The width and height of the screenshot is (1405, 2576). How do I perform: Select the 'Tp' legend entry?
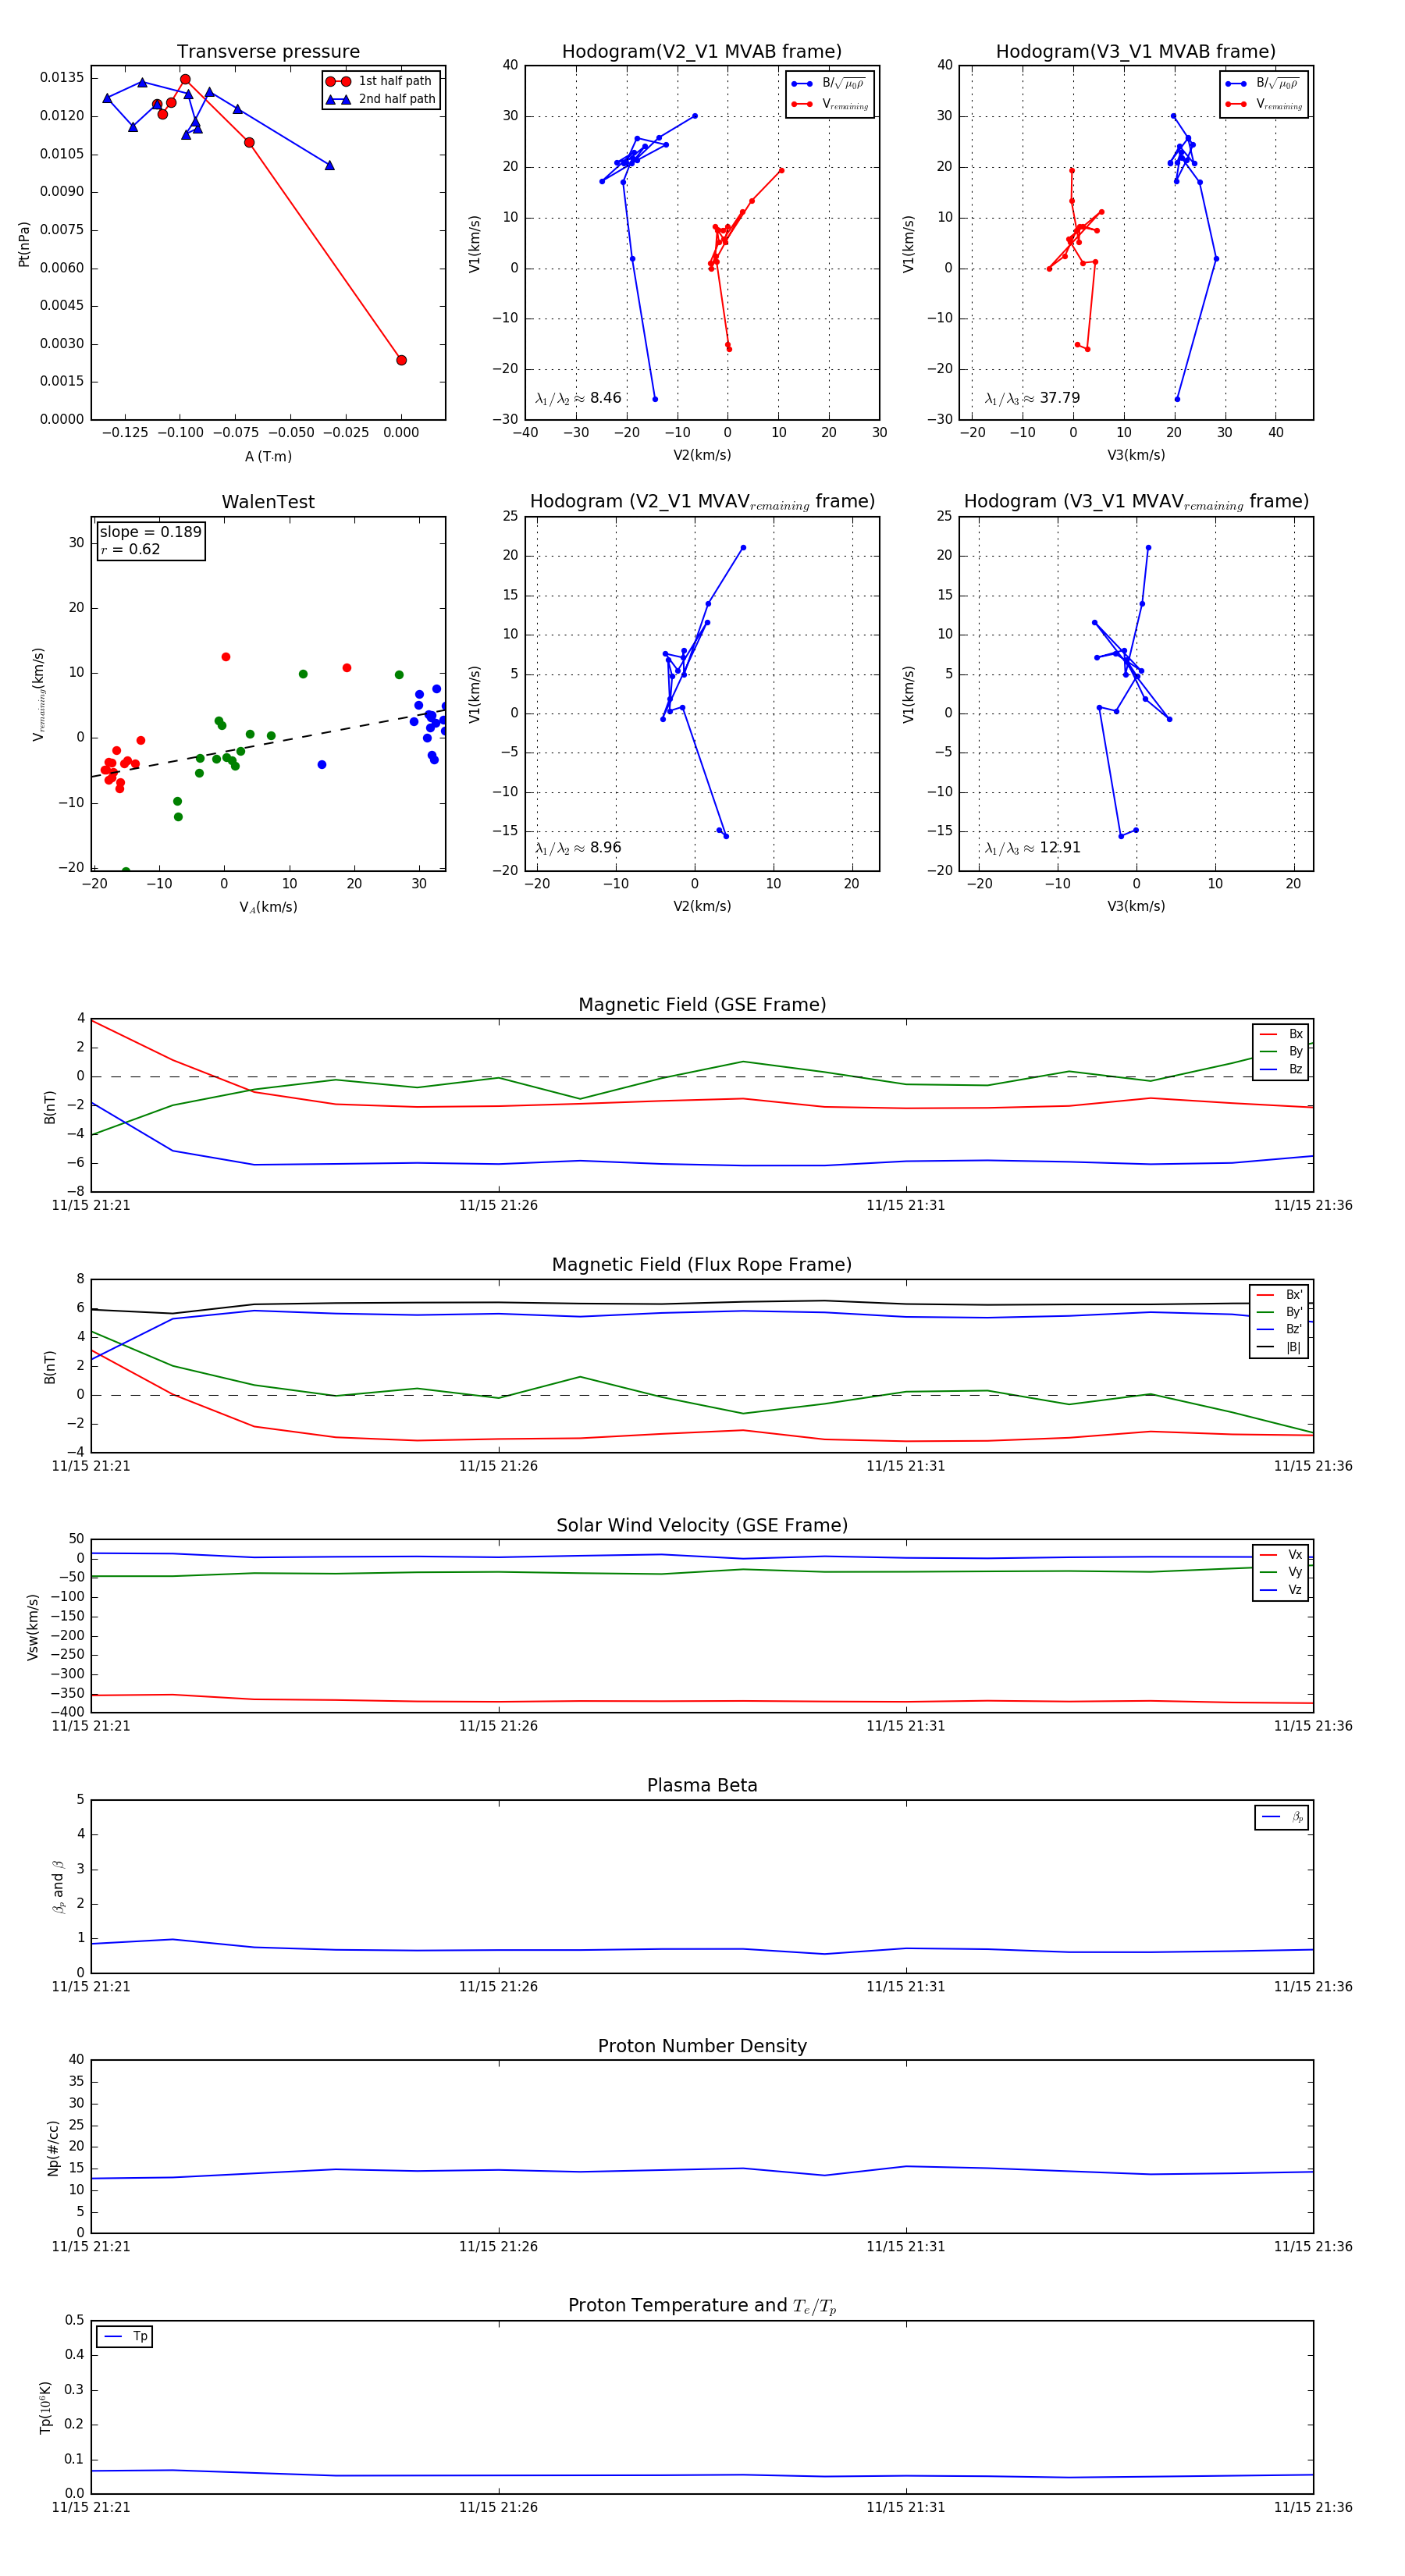(126, 2337)
